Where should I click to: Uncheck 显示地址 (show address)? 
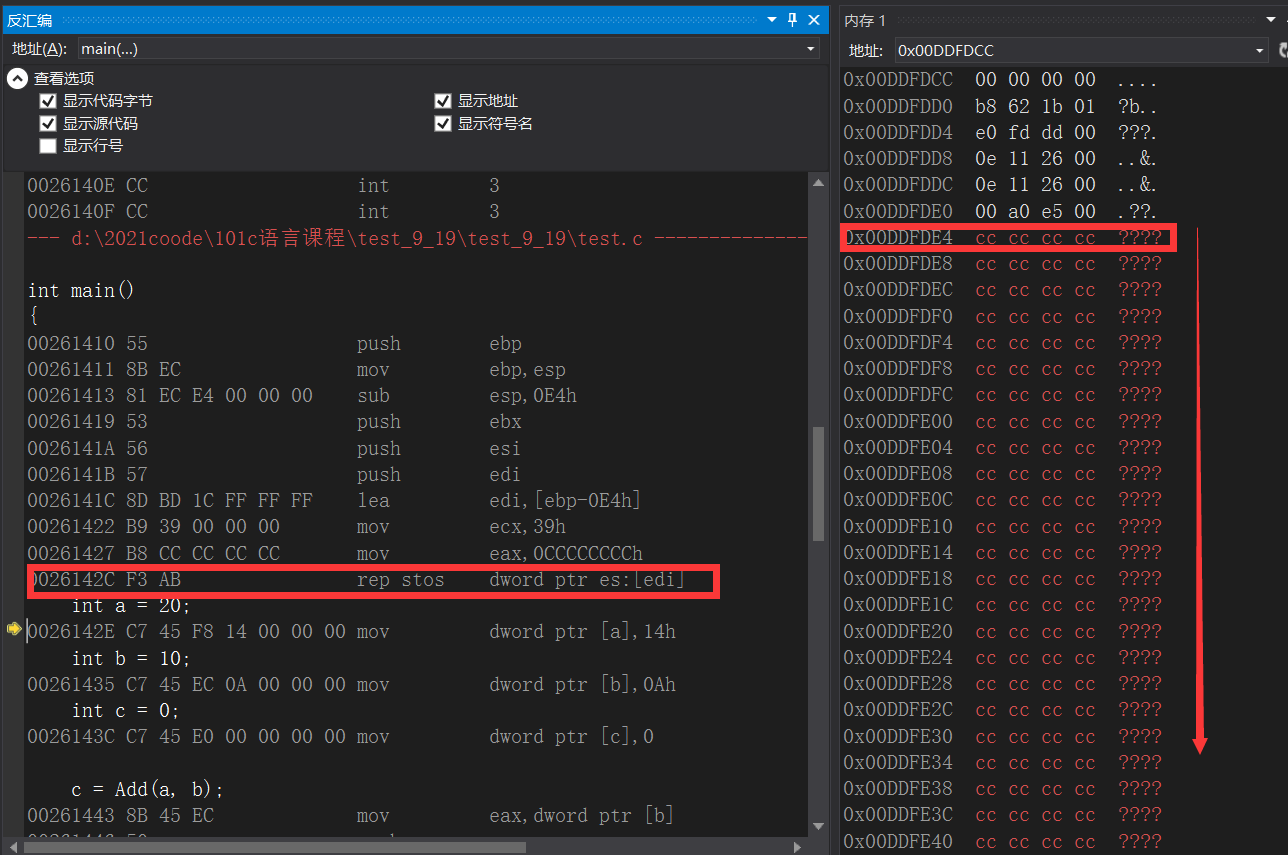pos(442,101)
